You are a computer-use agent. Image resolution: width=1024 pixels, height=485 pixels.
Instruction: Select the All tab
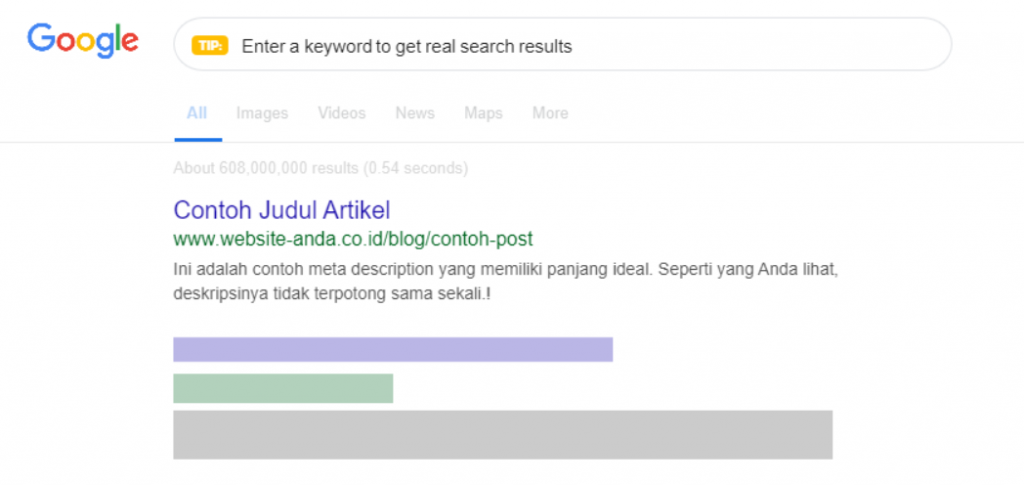click(x=197, y=113)
